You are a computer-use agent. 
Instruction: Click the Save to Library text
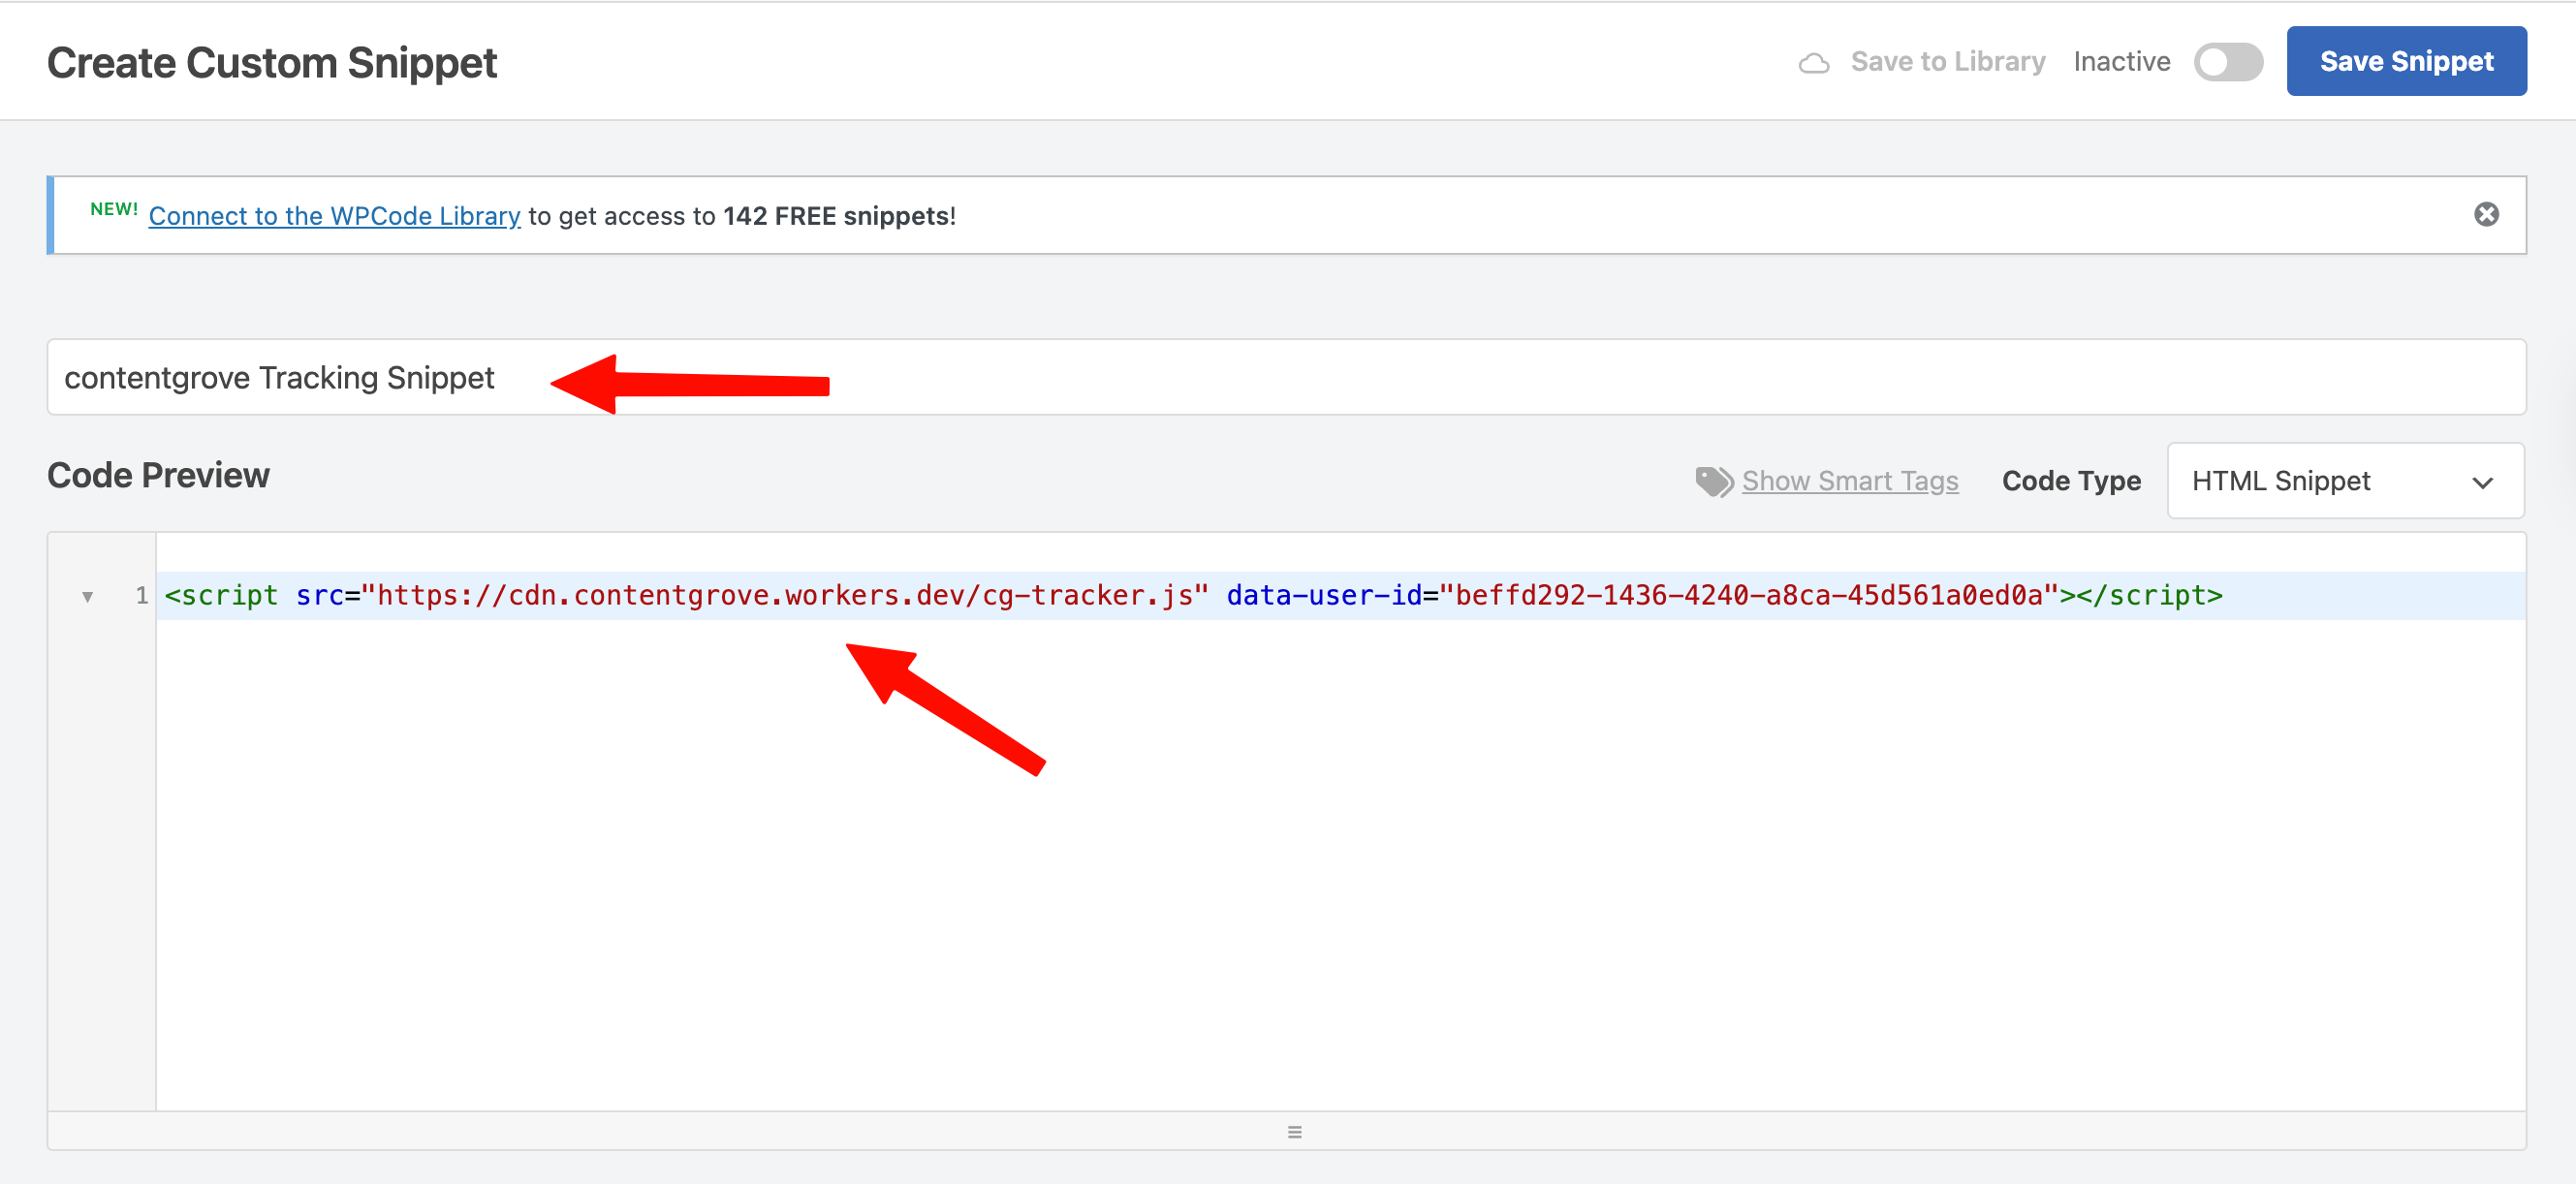click(1947, 62)
